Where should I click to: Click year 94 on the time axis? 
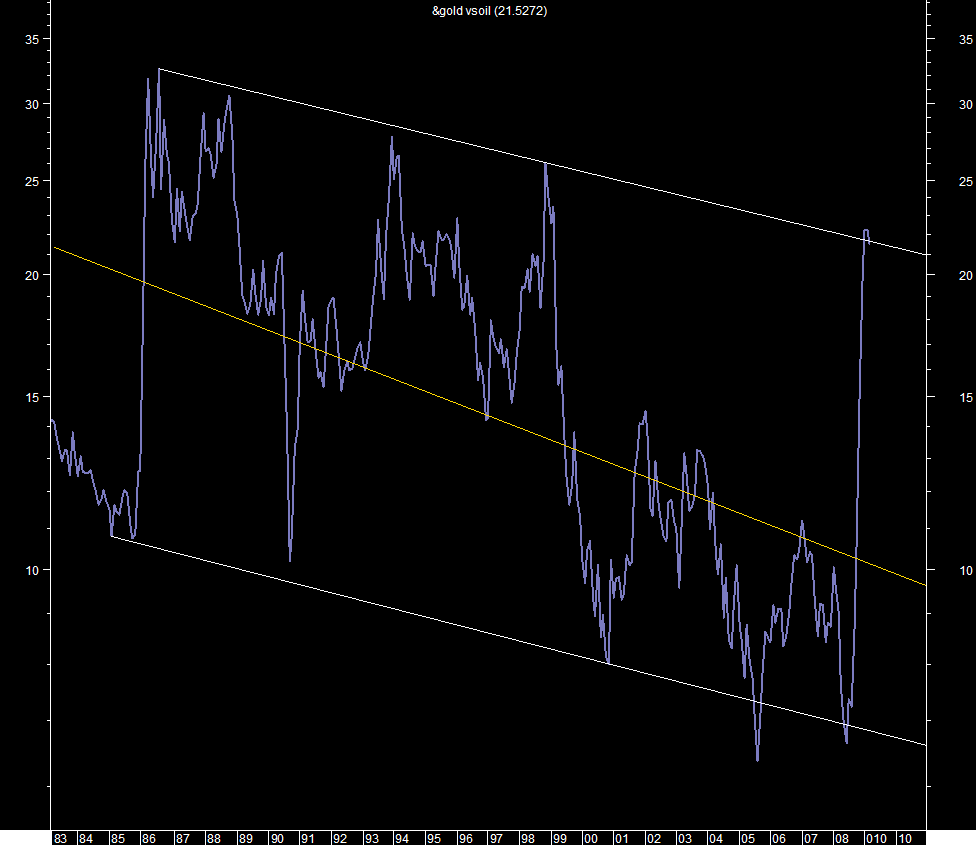(402, 838)
